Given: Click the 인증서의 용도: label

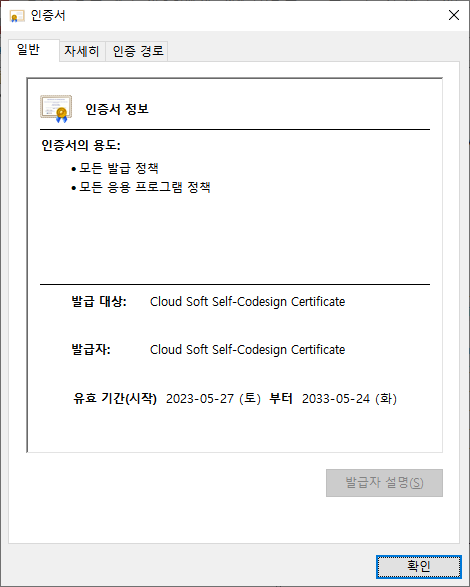Looking at the screenshot, I should point(81,145).
